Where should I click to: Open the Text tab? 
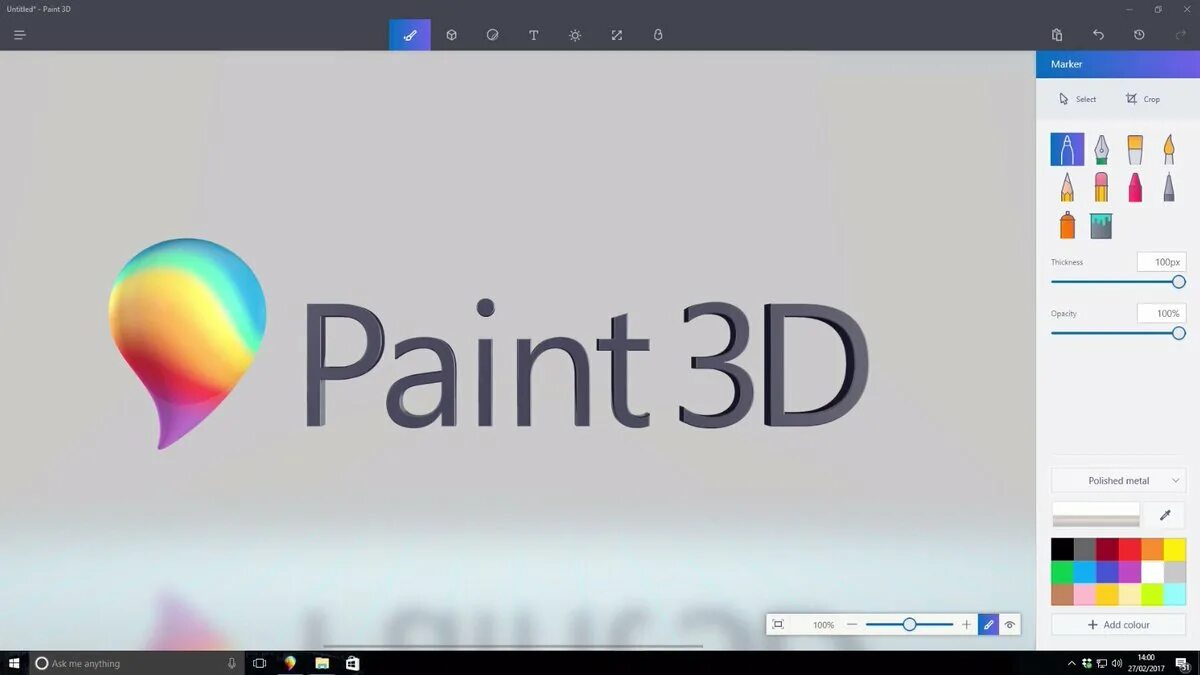point(534,35)
